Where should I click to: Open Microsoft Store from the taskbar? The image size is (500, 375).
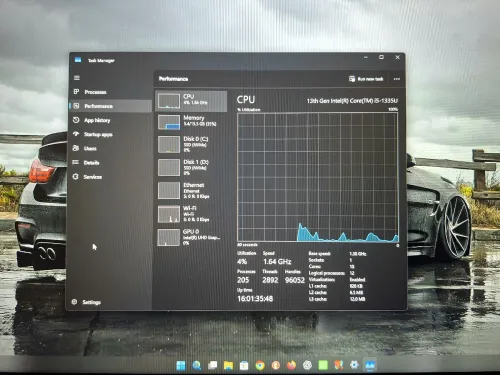click(x=244, y=366)
